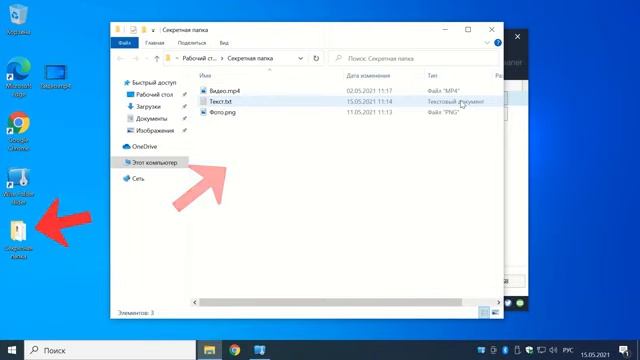
Task: Sort files by Дата изменения column
Action: pos(368,76)
